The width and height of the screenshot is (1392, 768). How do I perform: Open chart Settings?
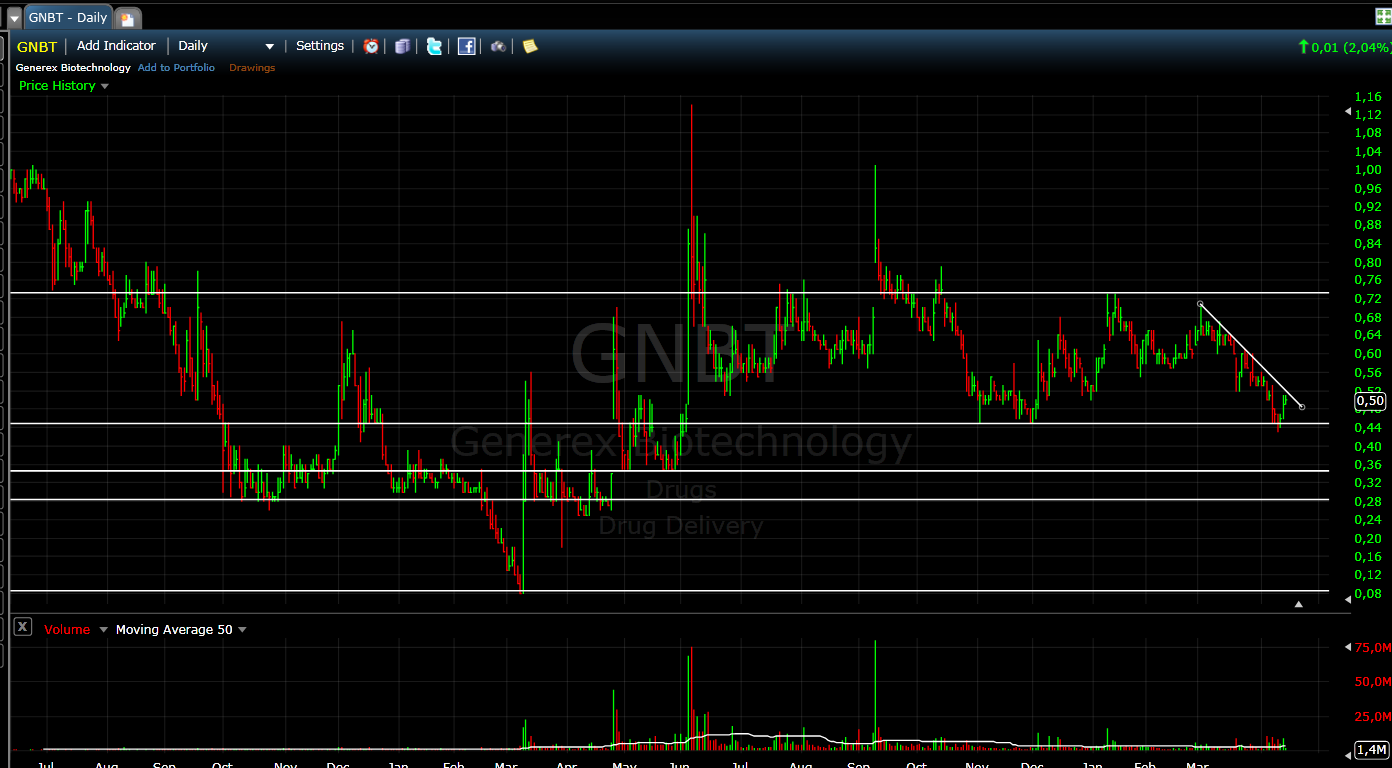click(320, 46)
